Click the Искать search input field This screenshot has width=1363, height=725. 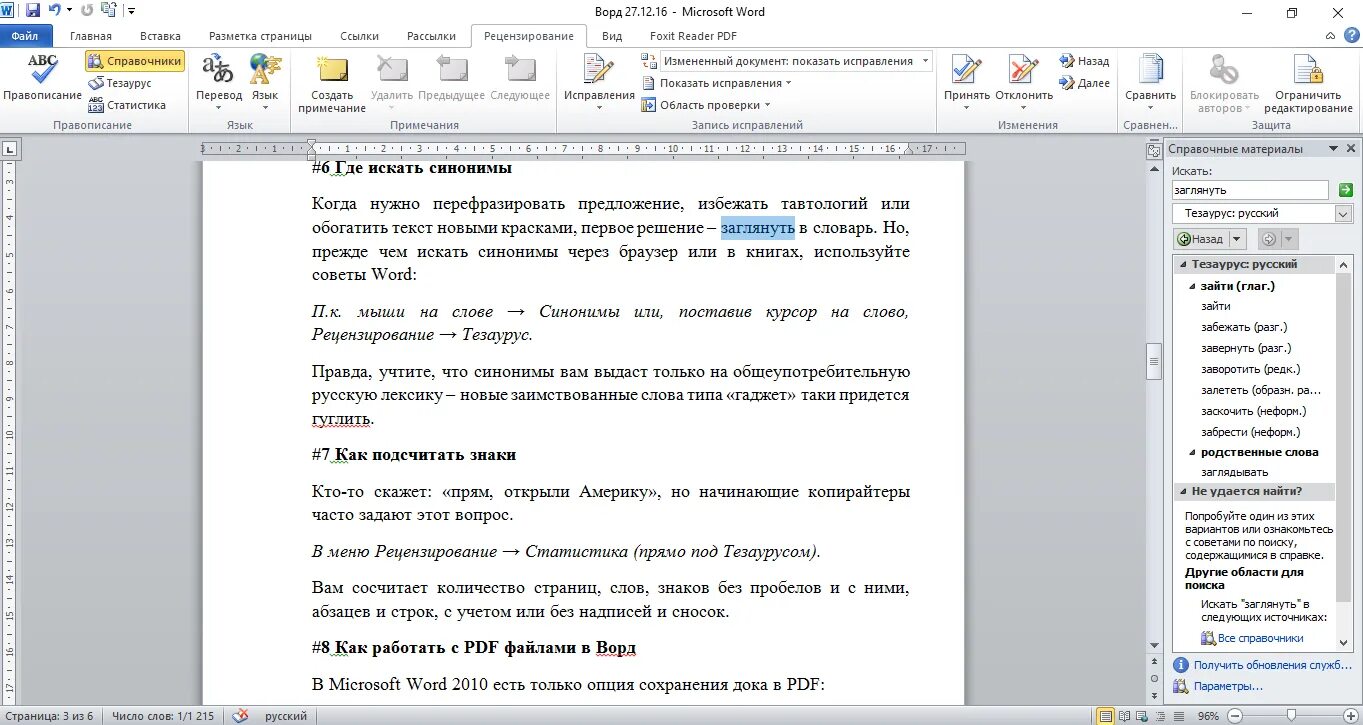coord(1250,190)
